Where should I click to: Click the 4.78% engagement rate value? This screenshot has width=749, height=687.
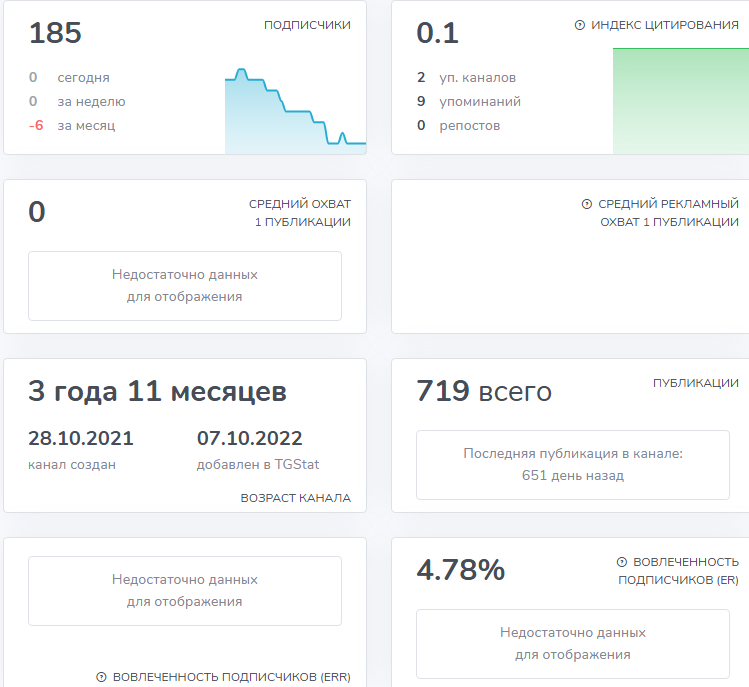(x=460, y=570)
